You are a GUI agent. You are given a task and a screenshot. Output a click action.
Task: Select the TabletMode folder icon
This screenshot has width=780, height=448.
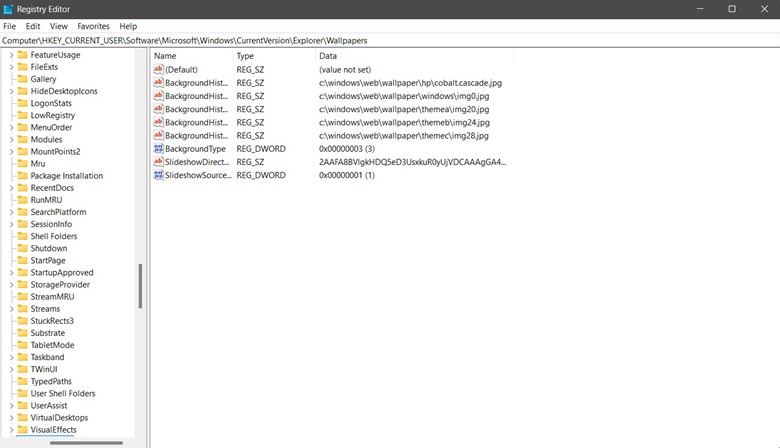22,345
